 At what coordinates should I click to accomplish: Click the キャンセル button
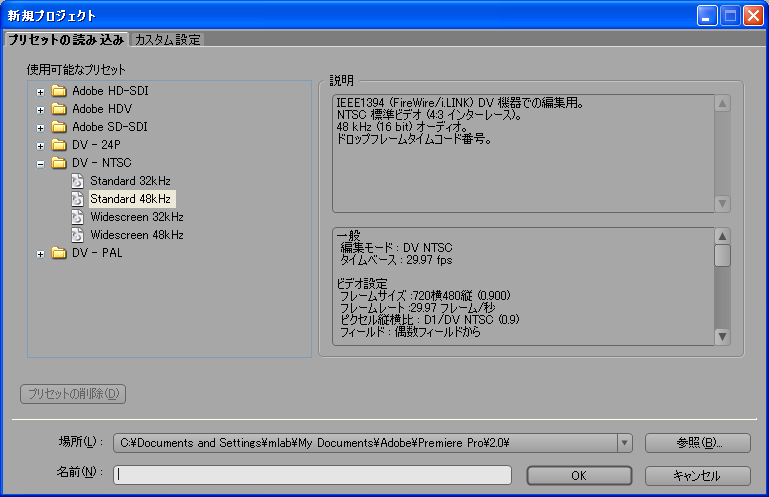697,475
